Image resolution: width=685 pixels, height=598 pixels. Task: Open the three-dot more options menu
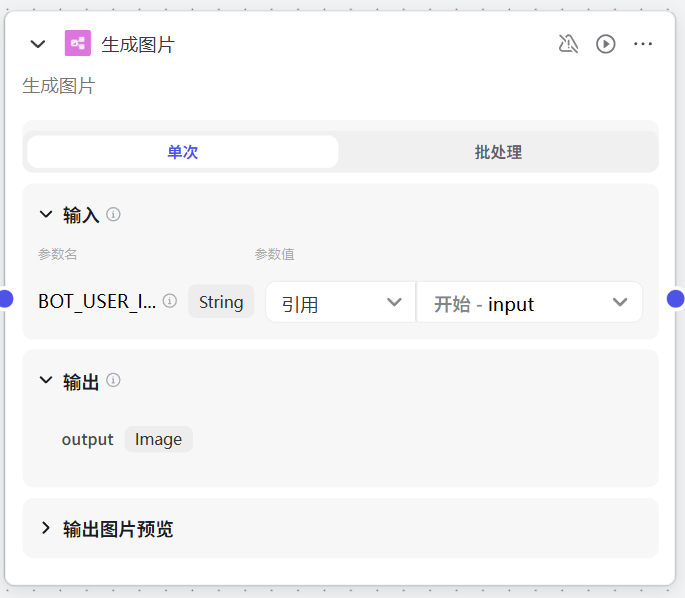(643, 44)
